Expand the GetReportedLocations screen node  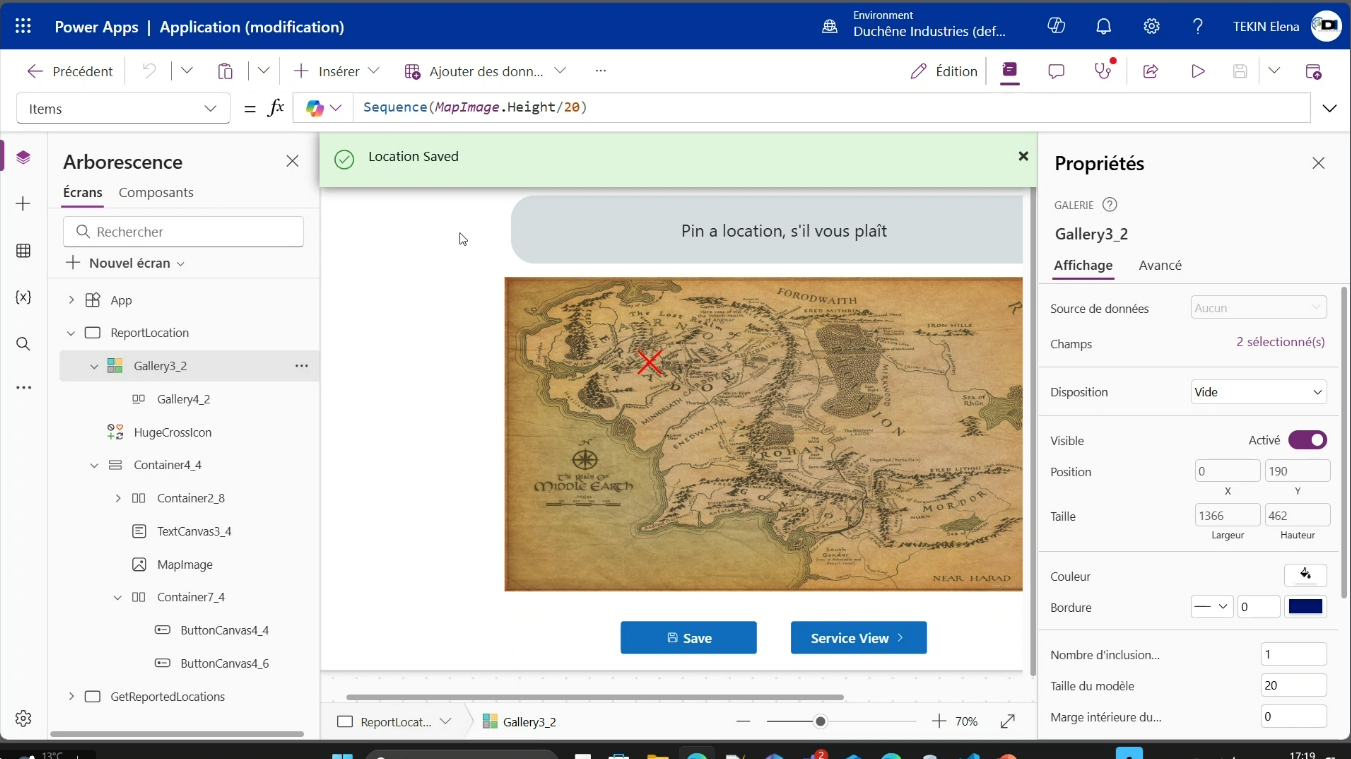tap(71, 697)
